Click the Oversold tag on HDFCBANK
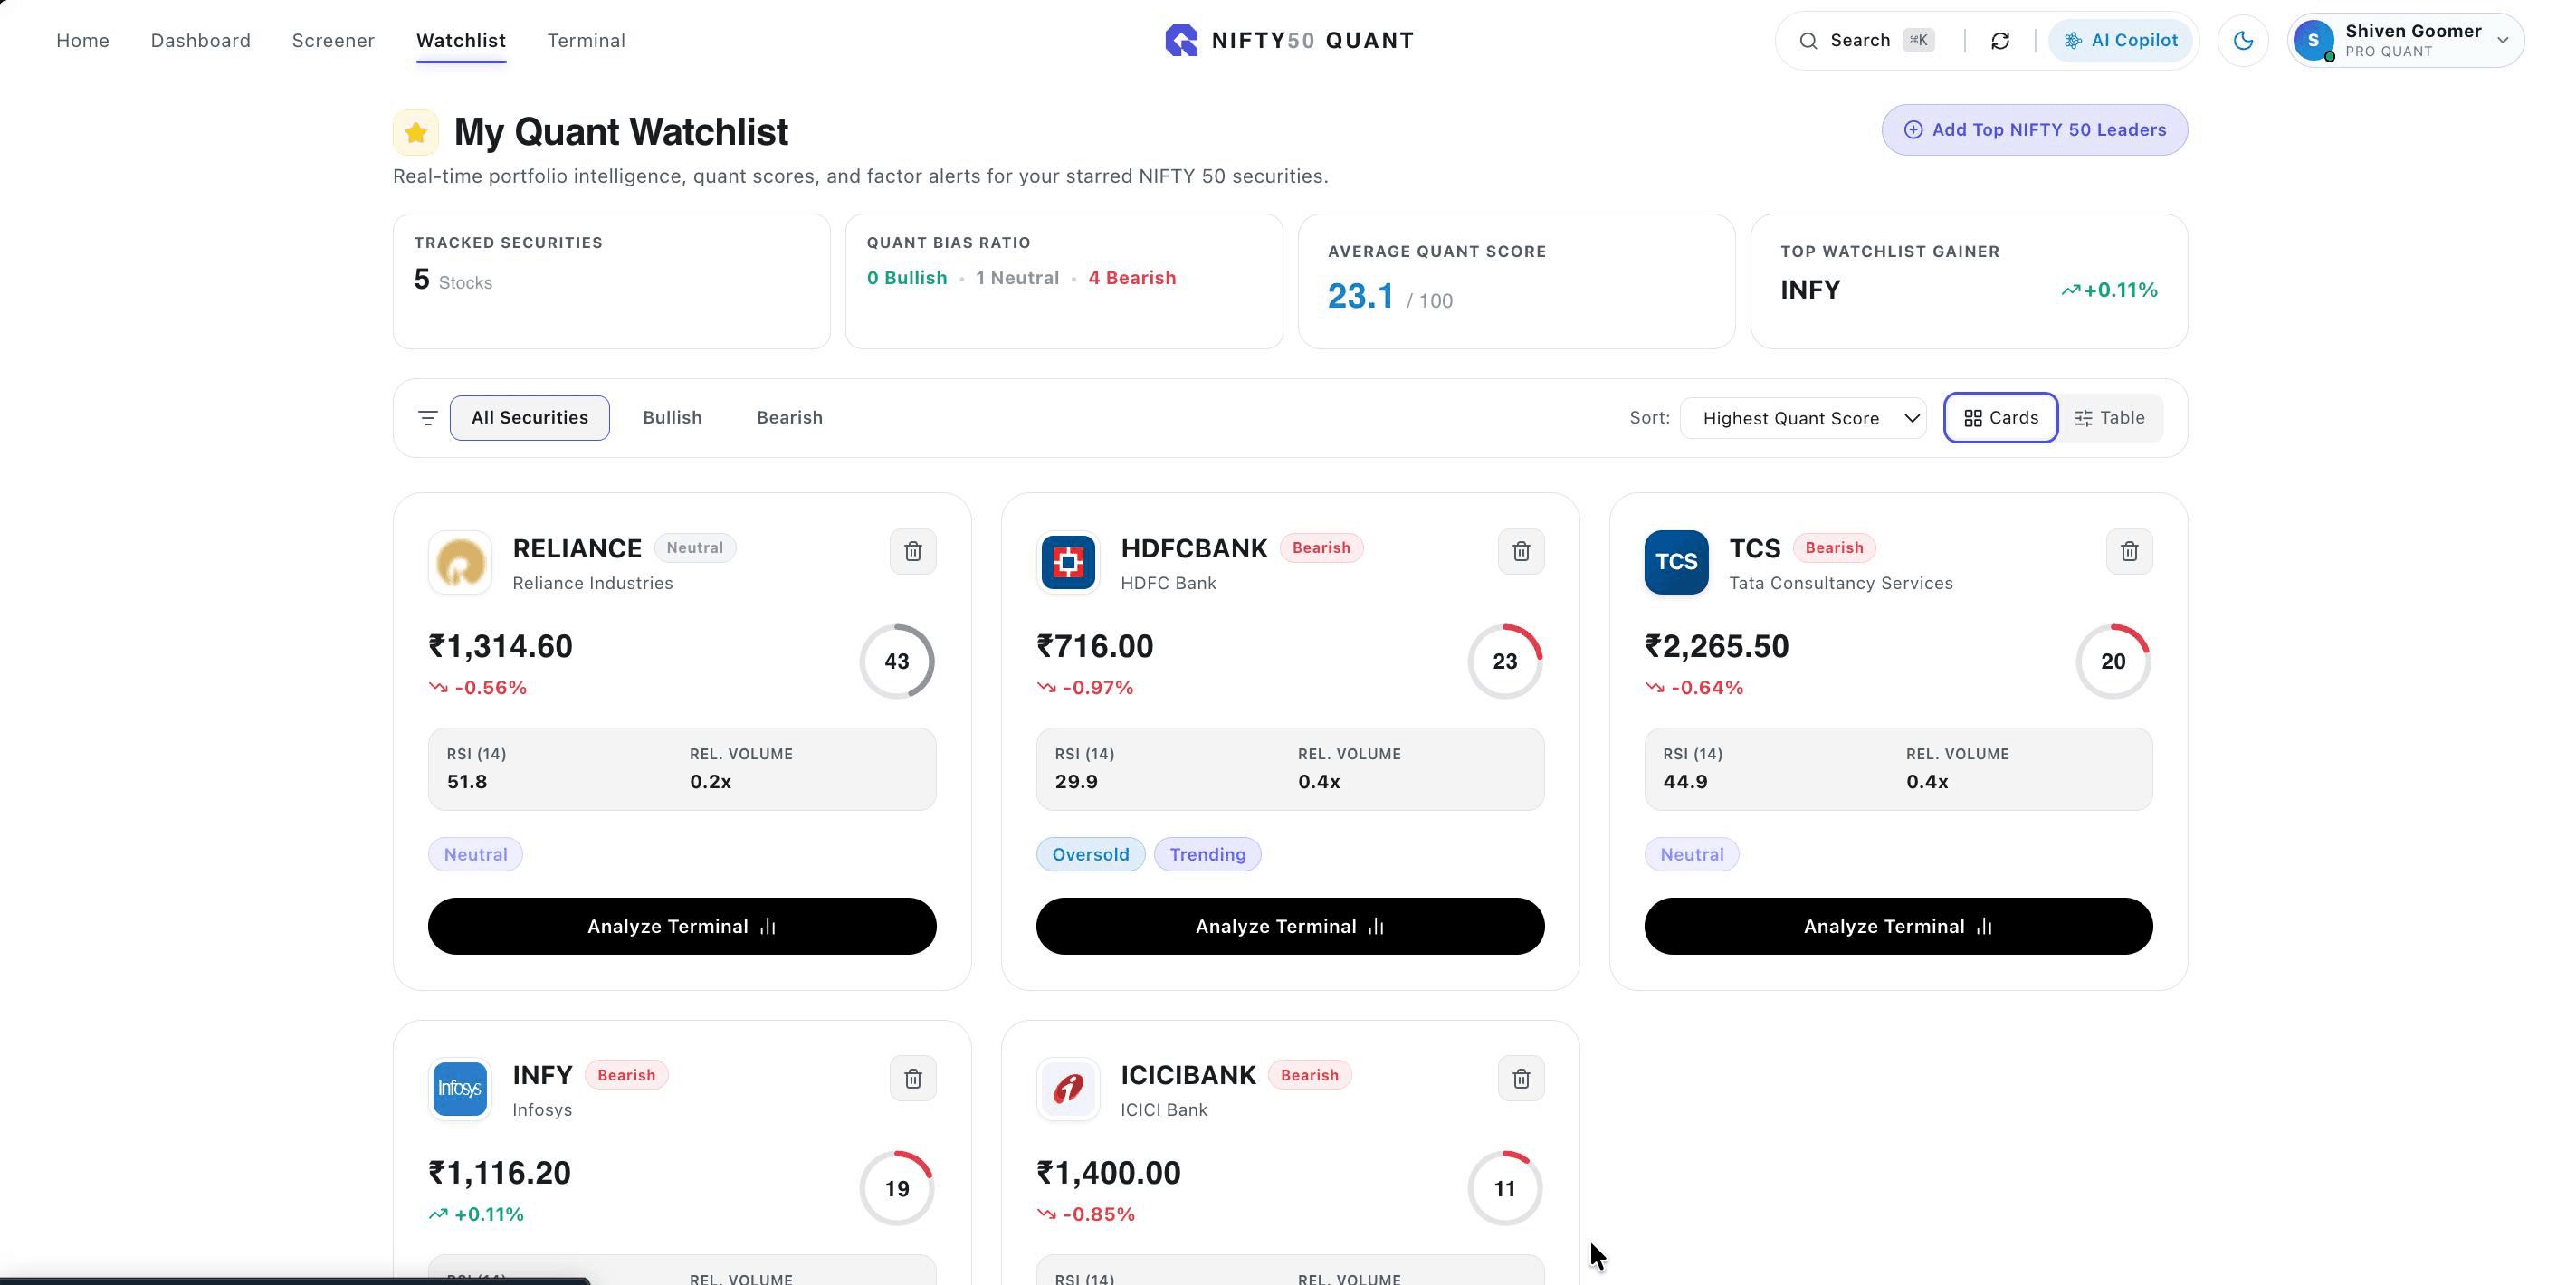2576x1285 pixels. coord(1090,854)
